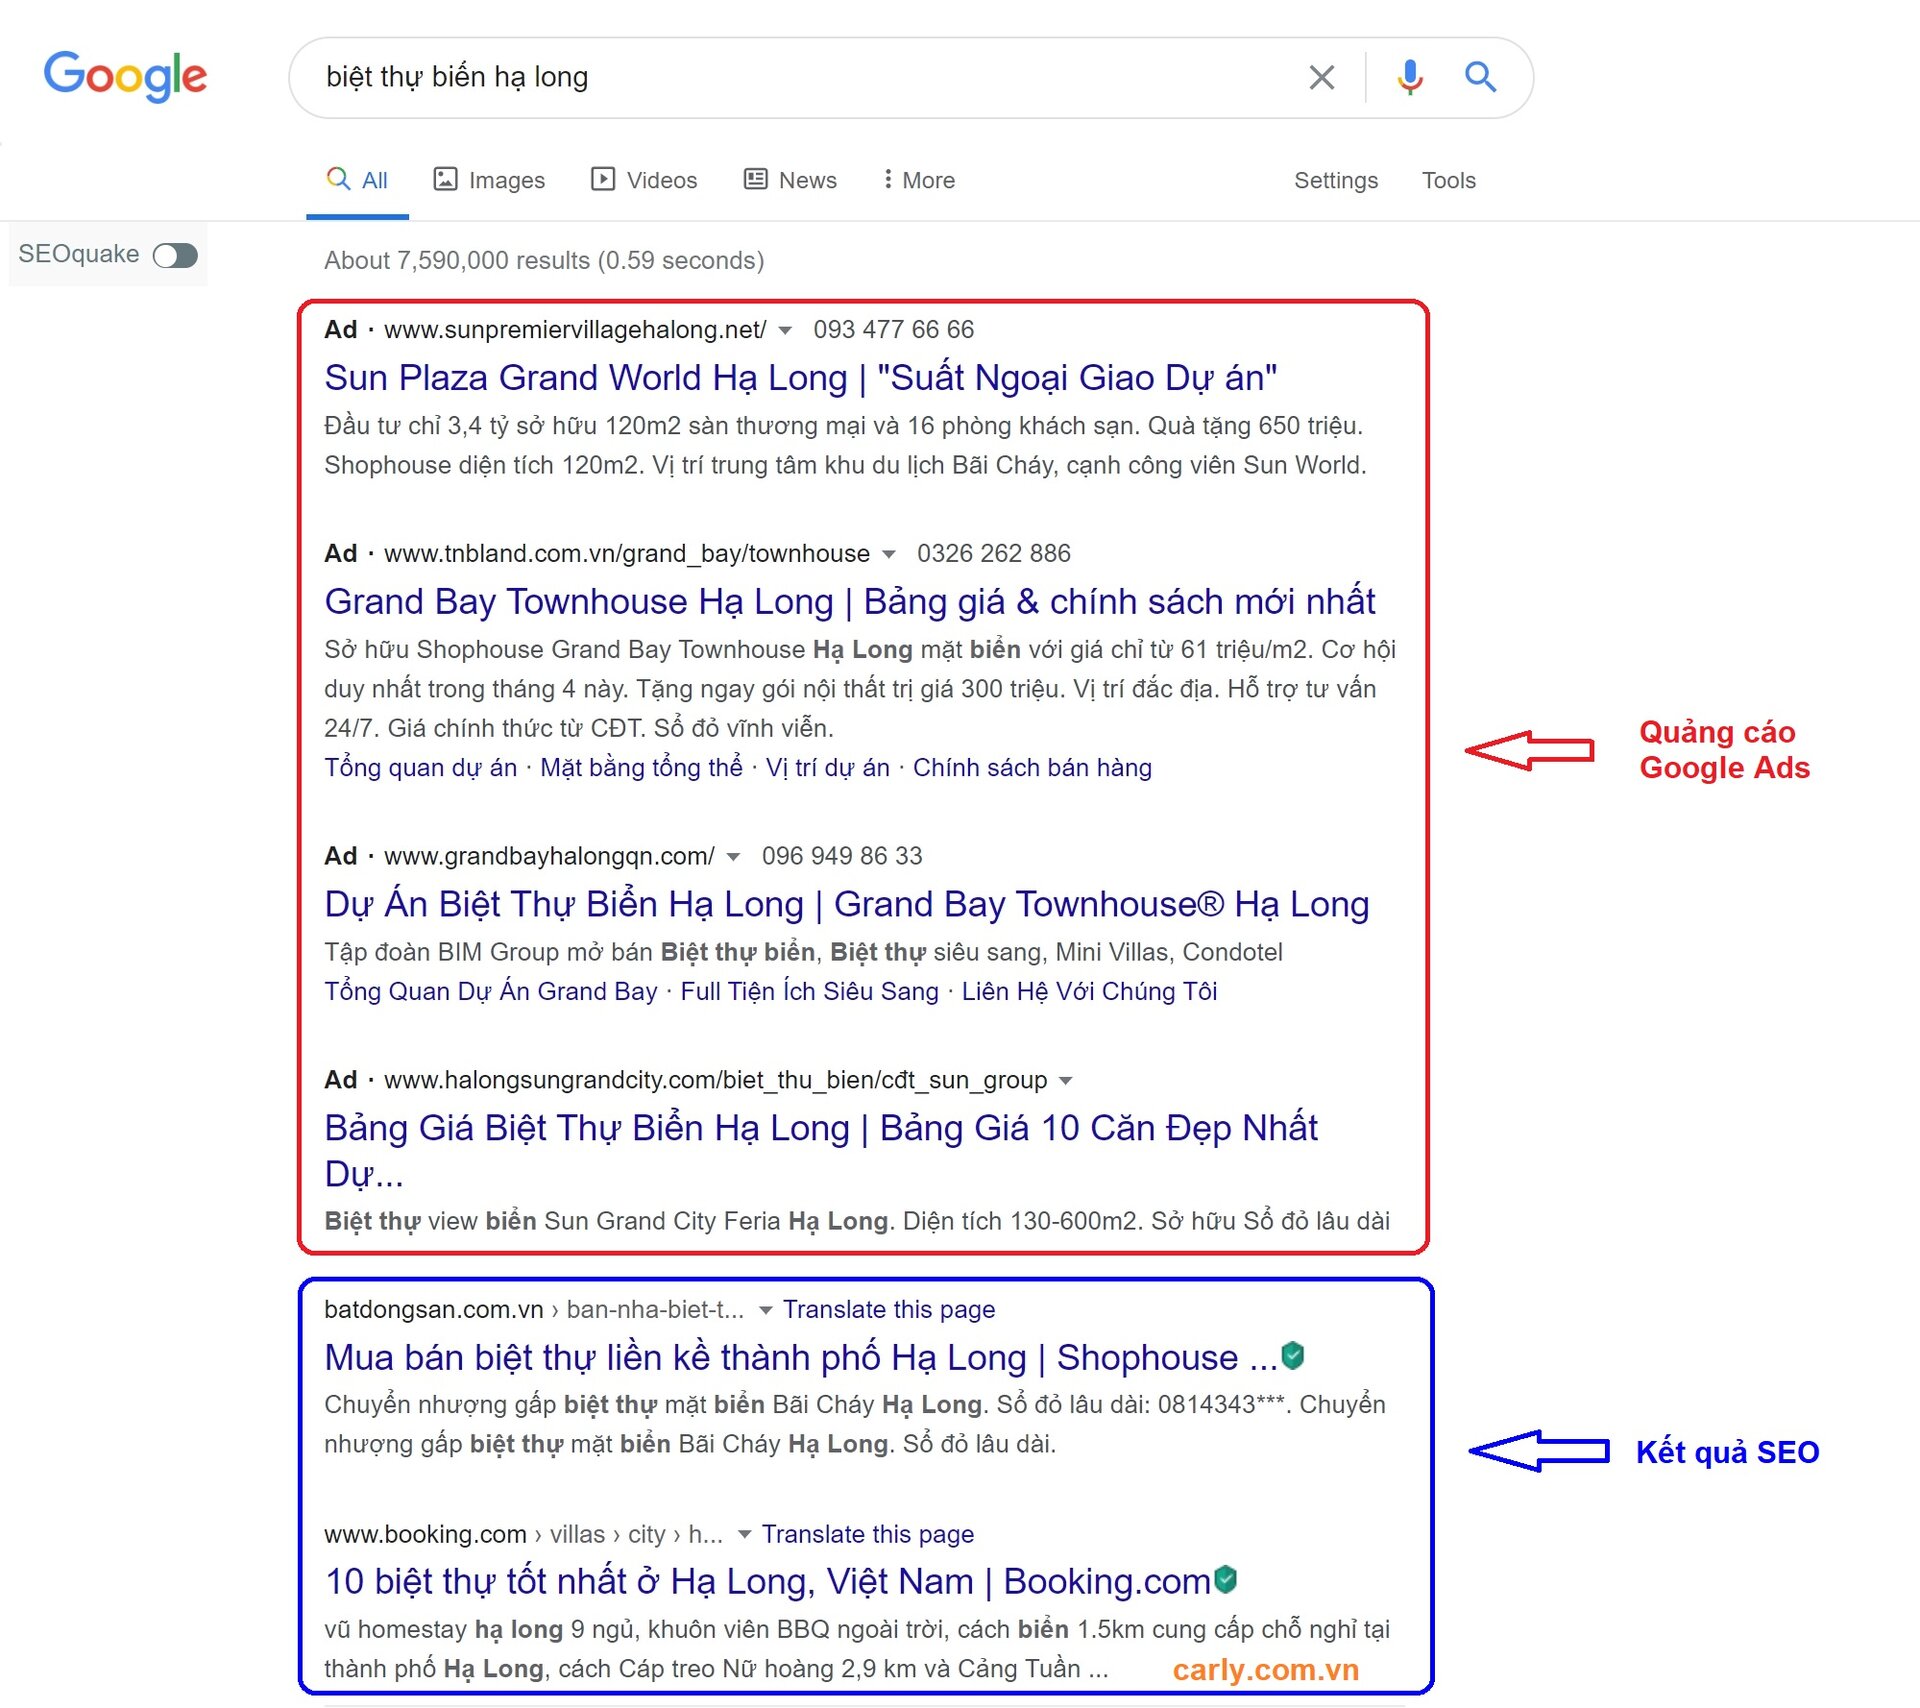The image size is (1920, 1708).
Task: Click the Videos tab play icon
Action: pyautogui.click(x=602, y=179)
